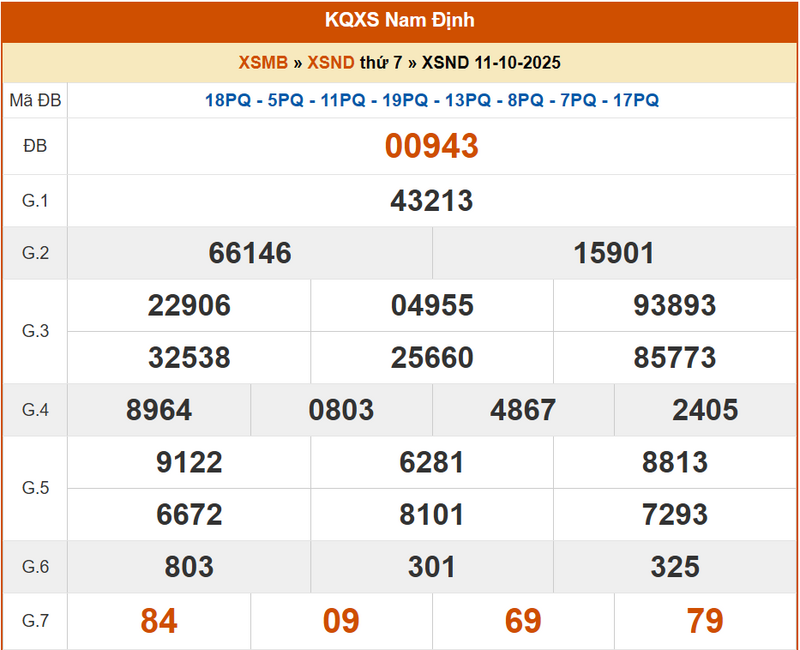Click the special prize codes row 18PQ - 5PQ
800x650 pixels.
coord(432,100)
